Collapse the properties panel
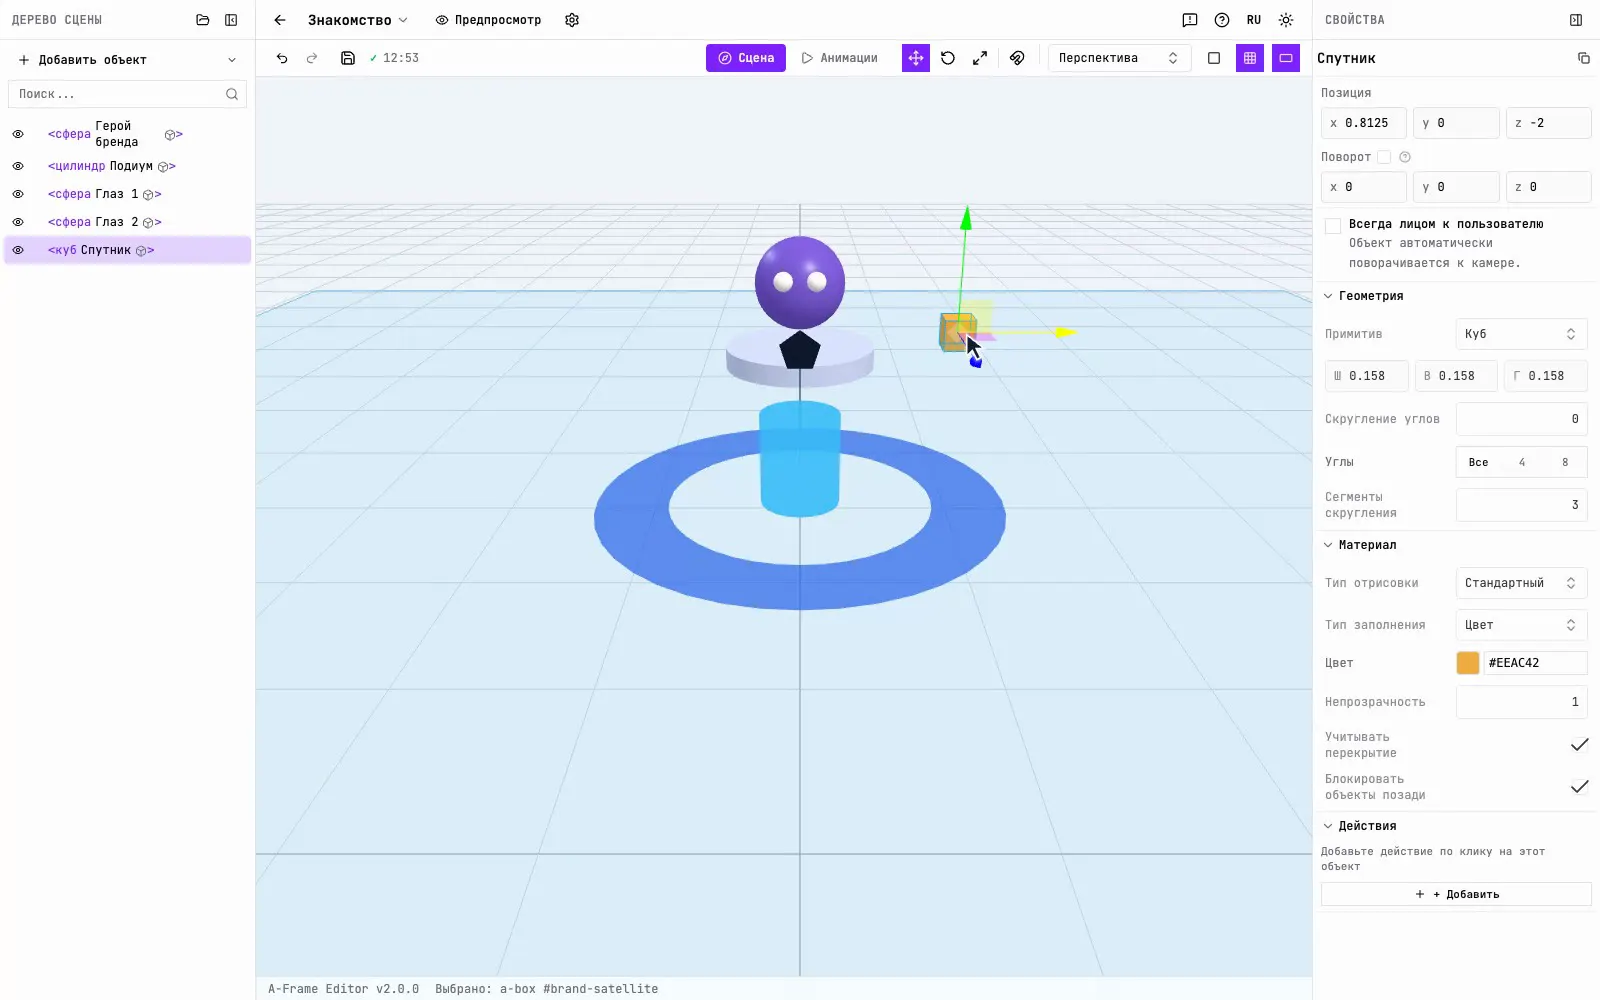This screenshot has height=1000, width=1600. 1576,20
